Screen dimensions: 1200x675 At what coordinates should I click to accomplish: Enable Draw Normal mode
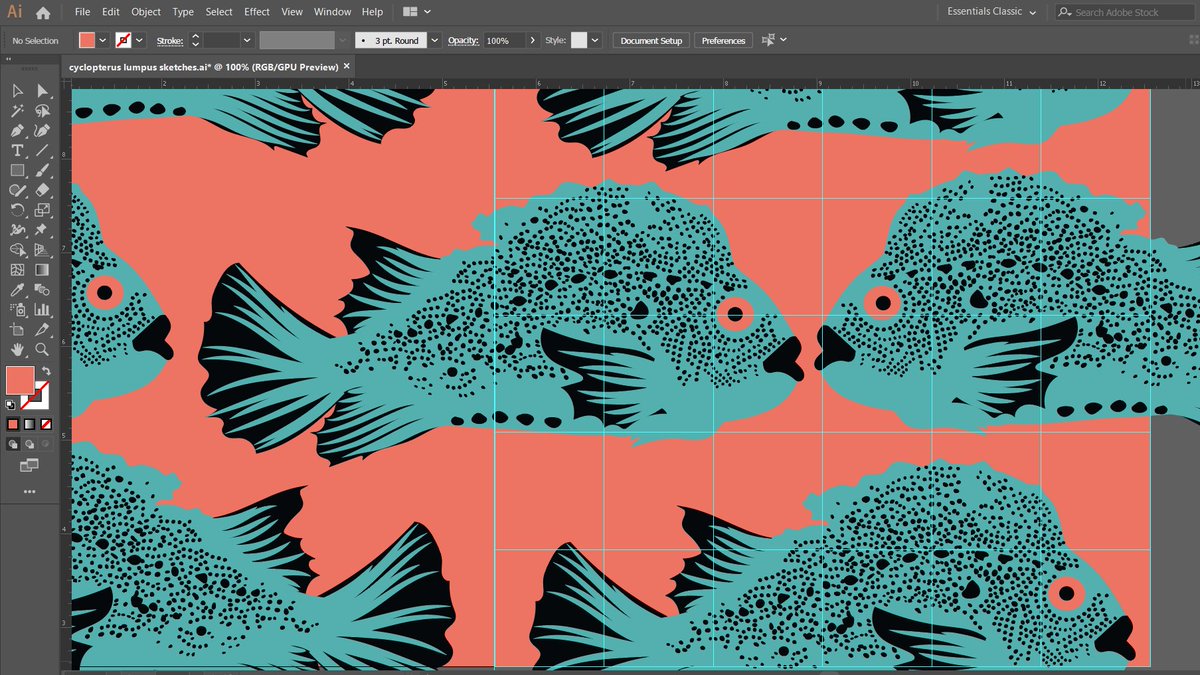(x=13, y=442)
